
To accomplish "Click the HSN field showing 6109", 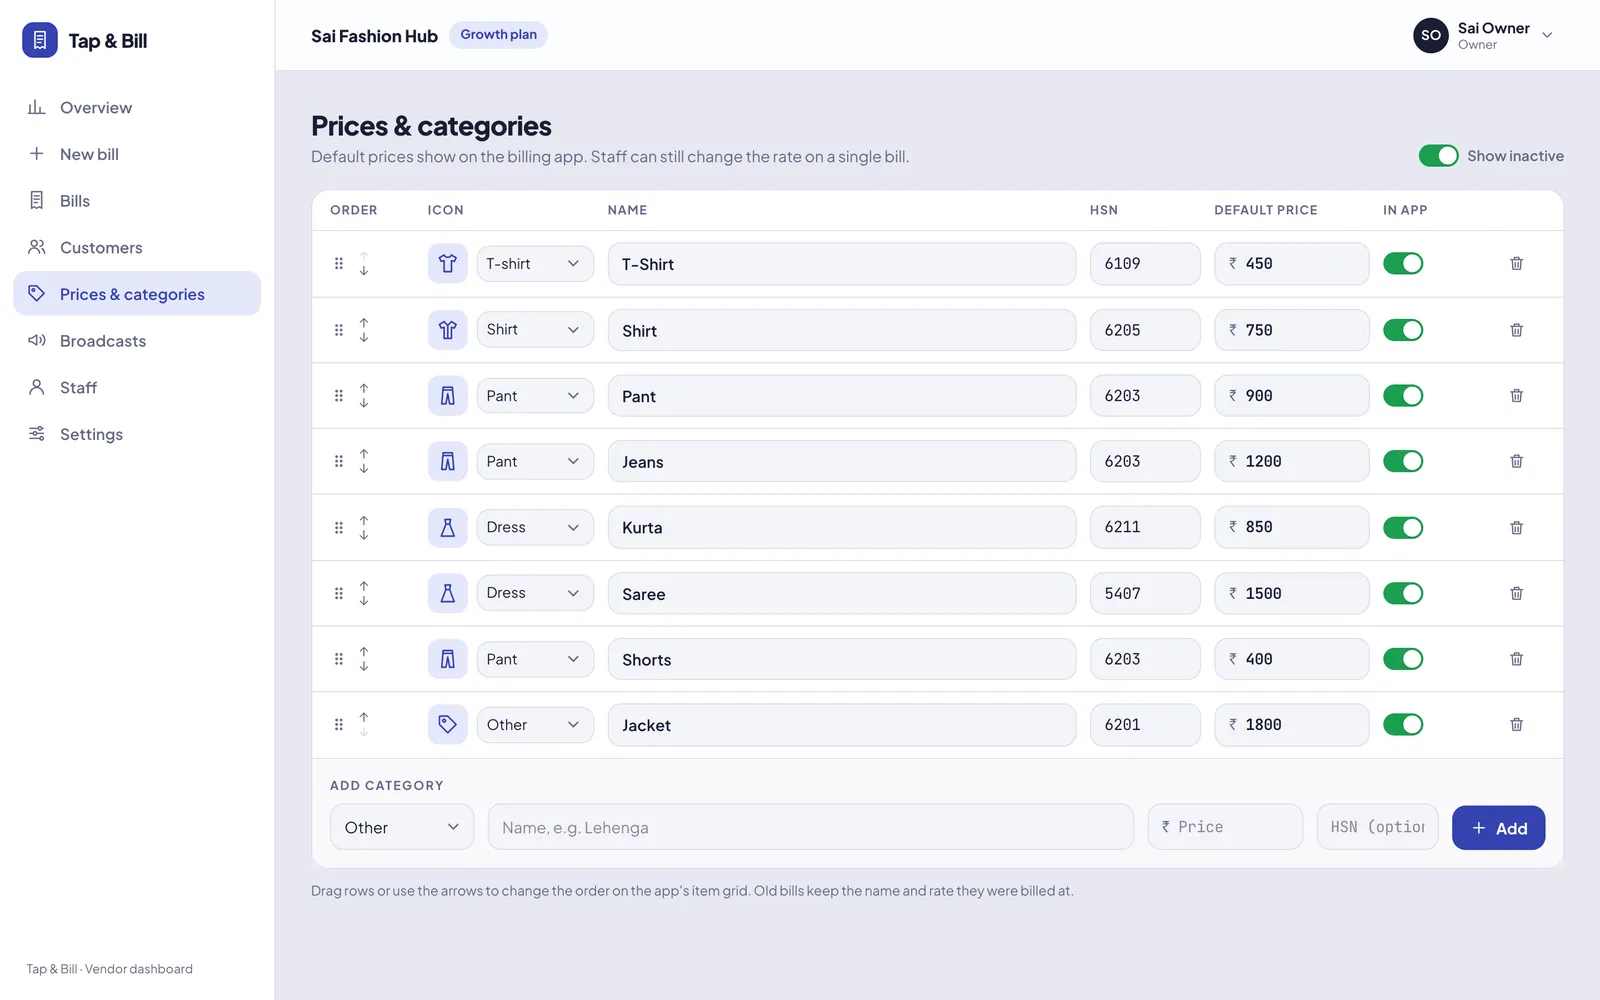I will pyautogui.click(x=1145, y=264).
